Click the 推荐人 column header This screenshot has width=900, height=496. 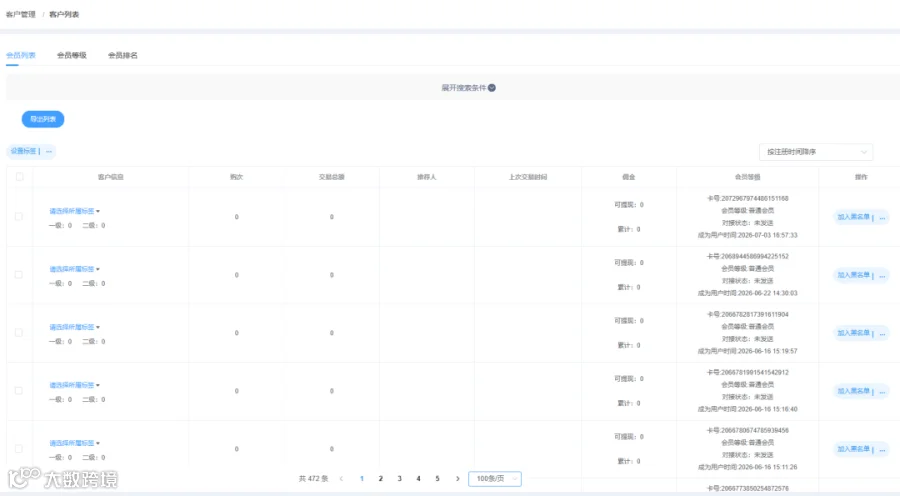pyautogui.click(x=426, y=177)
